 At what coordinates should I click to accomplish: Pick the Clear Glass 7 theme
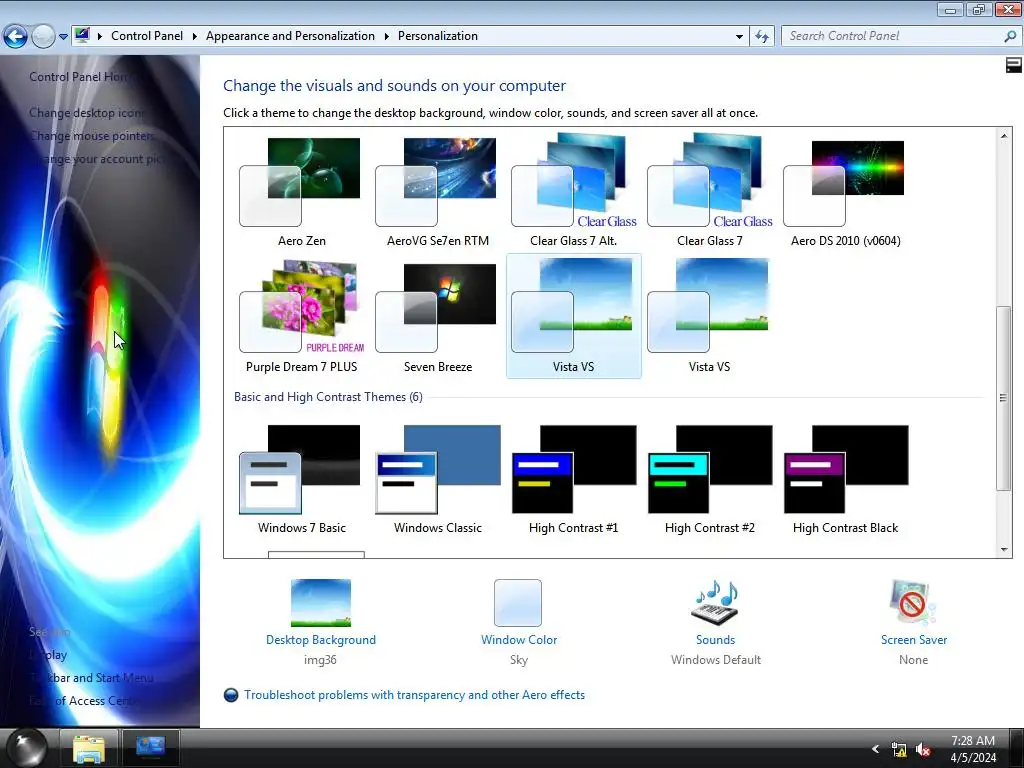coord(709,189)
